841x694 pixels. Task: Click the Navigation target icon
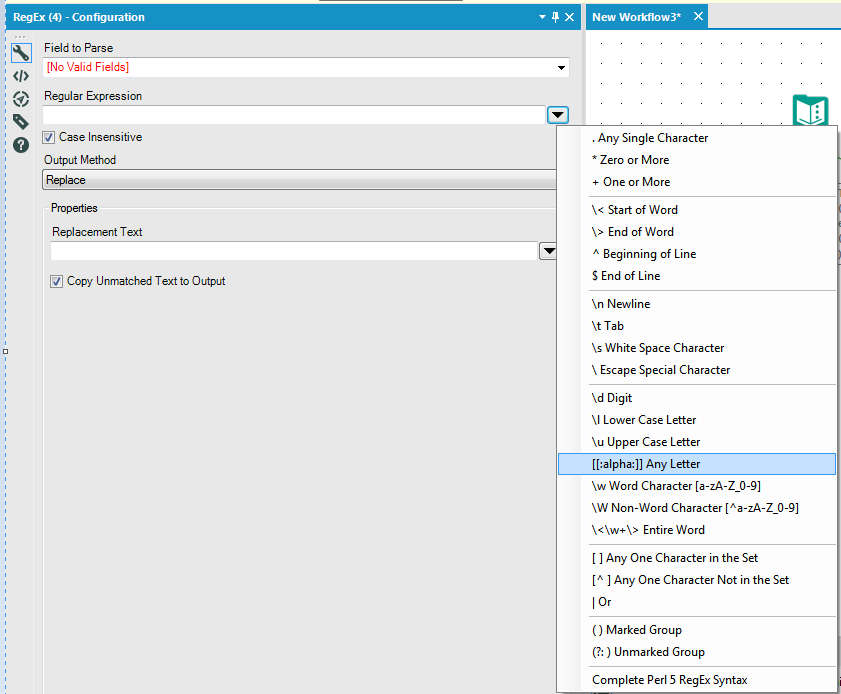[x=20, y=99]
